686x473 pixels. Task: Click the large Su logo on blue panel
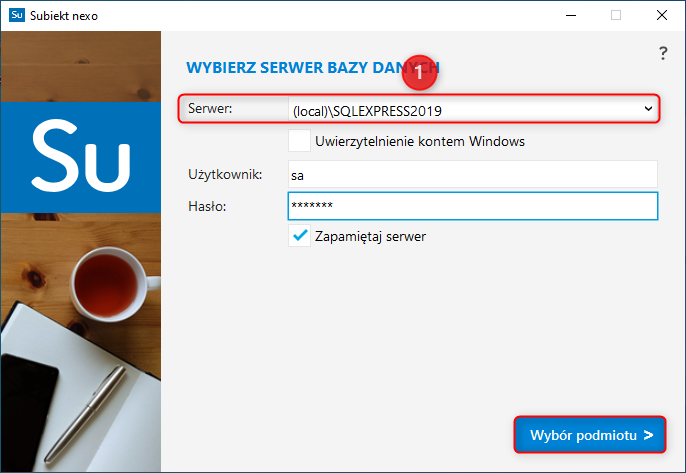(81, 157)
